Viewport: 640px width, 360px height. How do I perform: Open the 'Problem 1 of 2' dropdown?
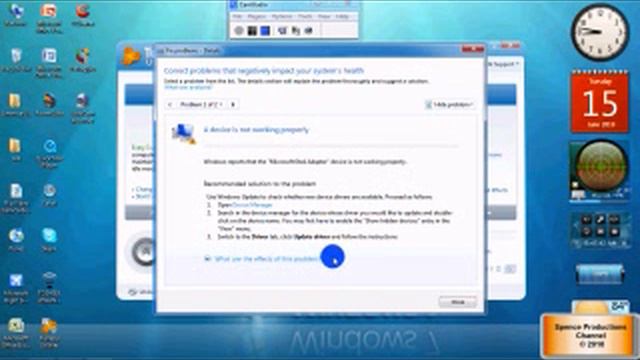click(201, 104)
